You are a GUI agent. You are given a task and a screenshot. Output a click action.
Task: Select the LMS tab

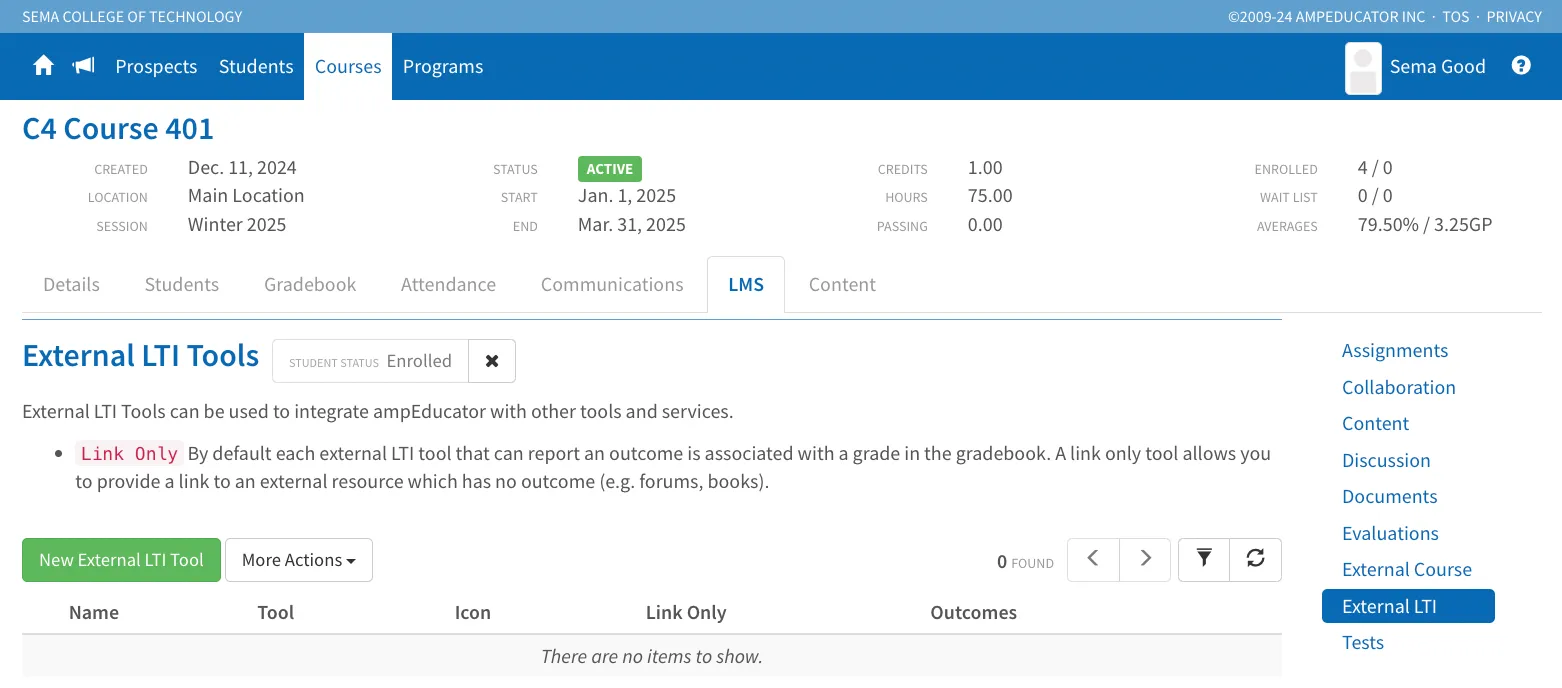click(x=746, y=284)
